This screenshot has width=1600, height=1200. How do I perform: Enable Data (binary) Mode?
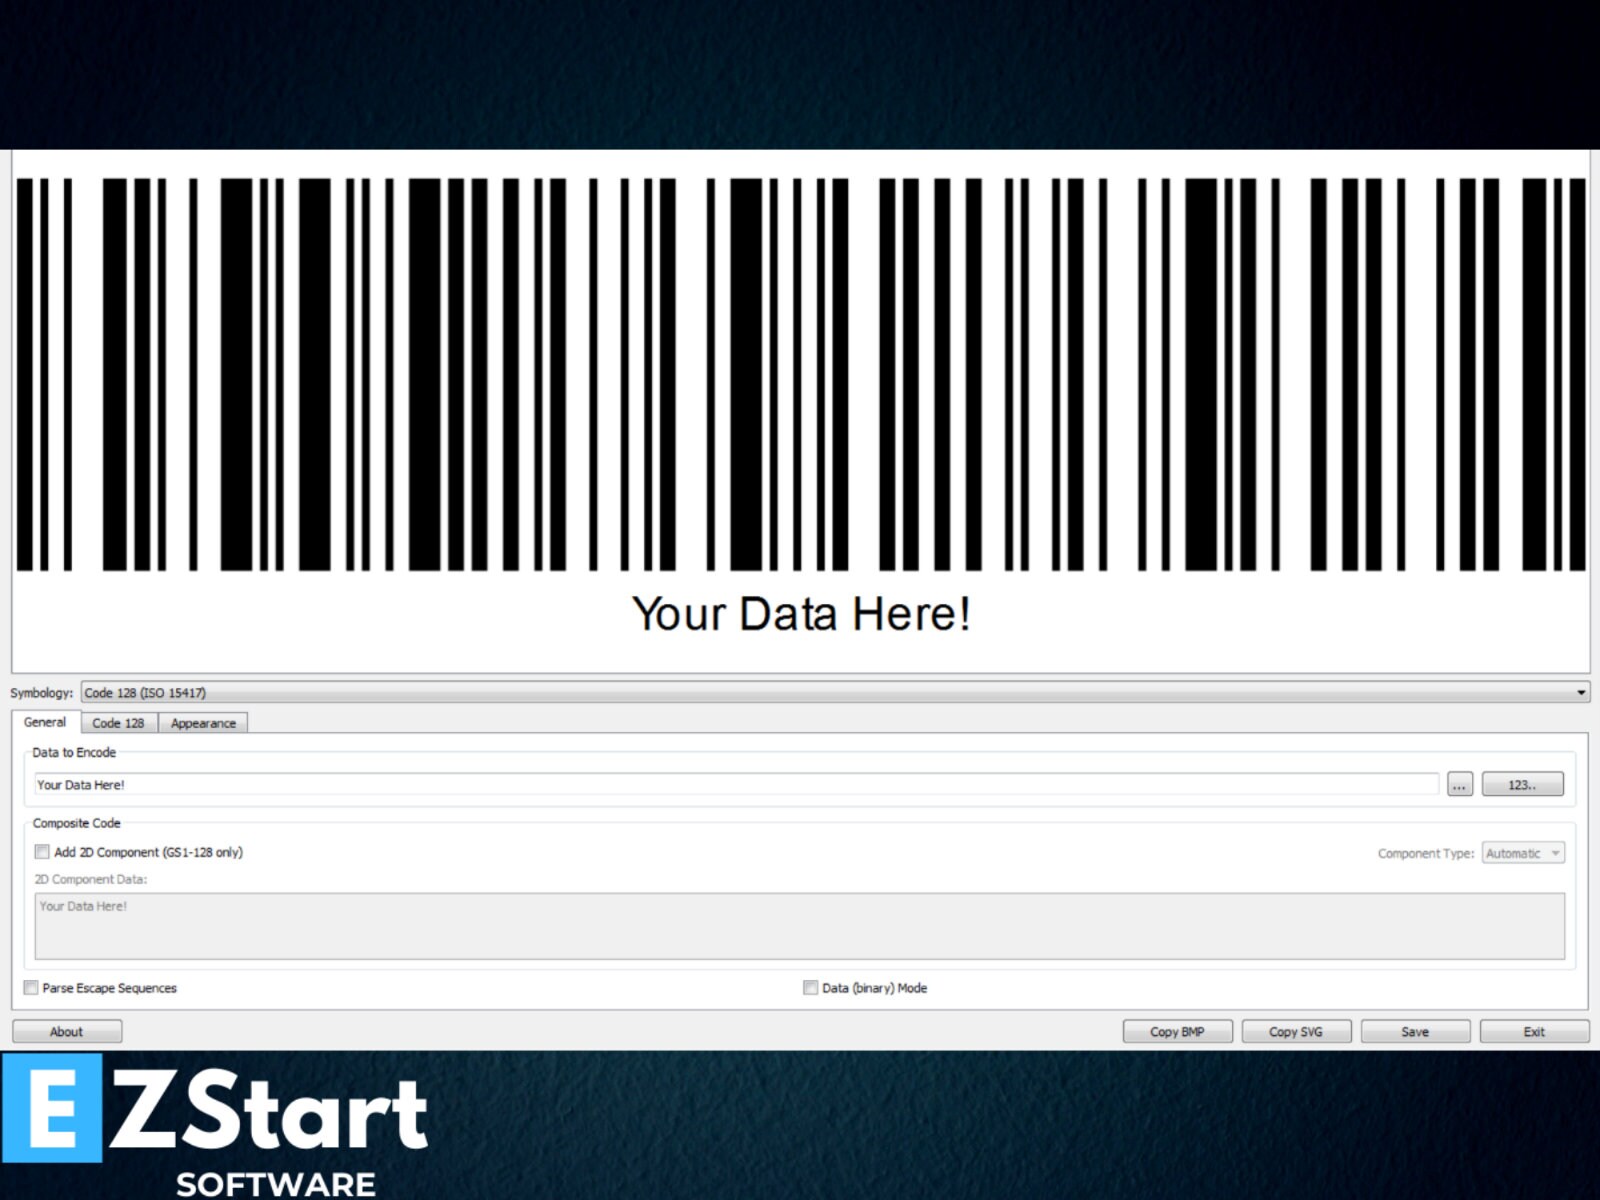coord(809,987)
